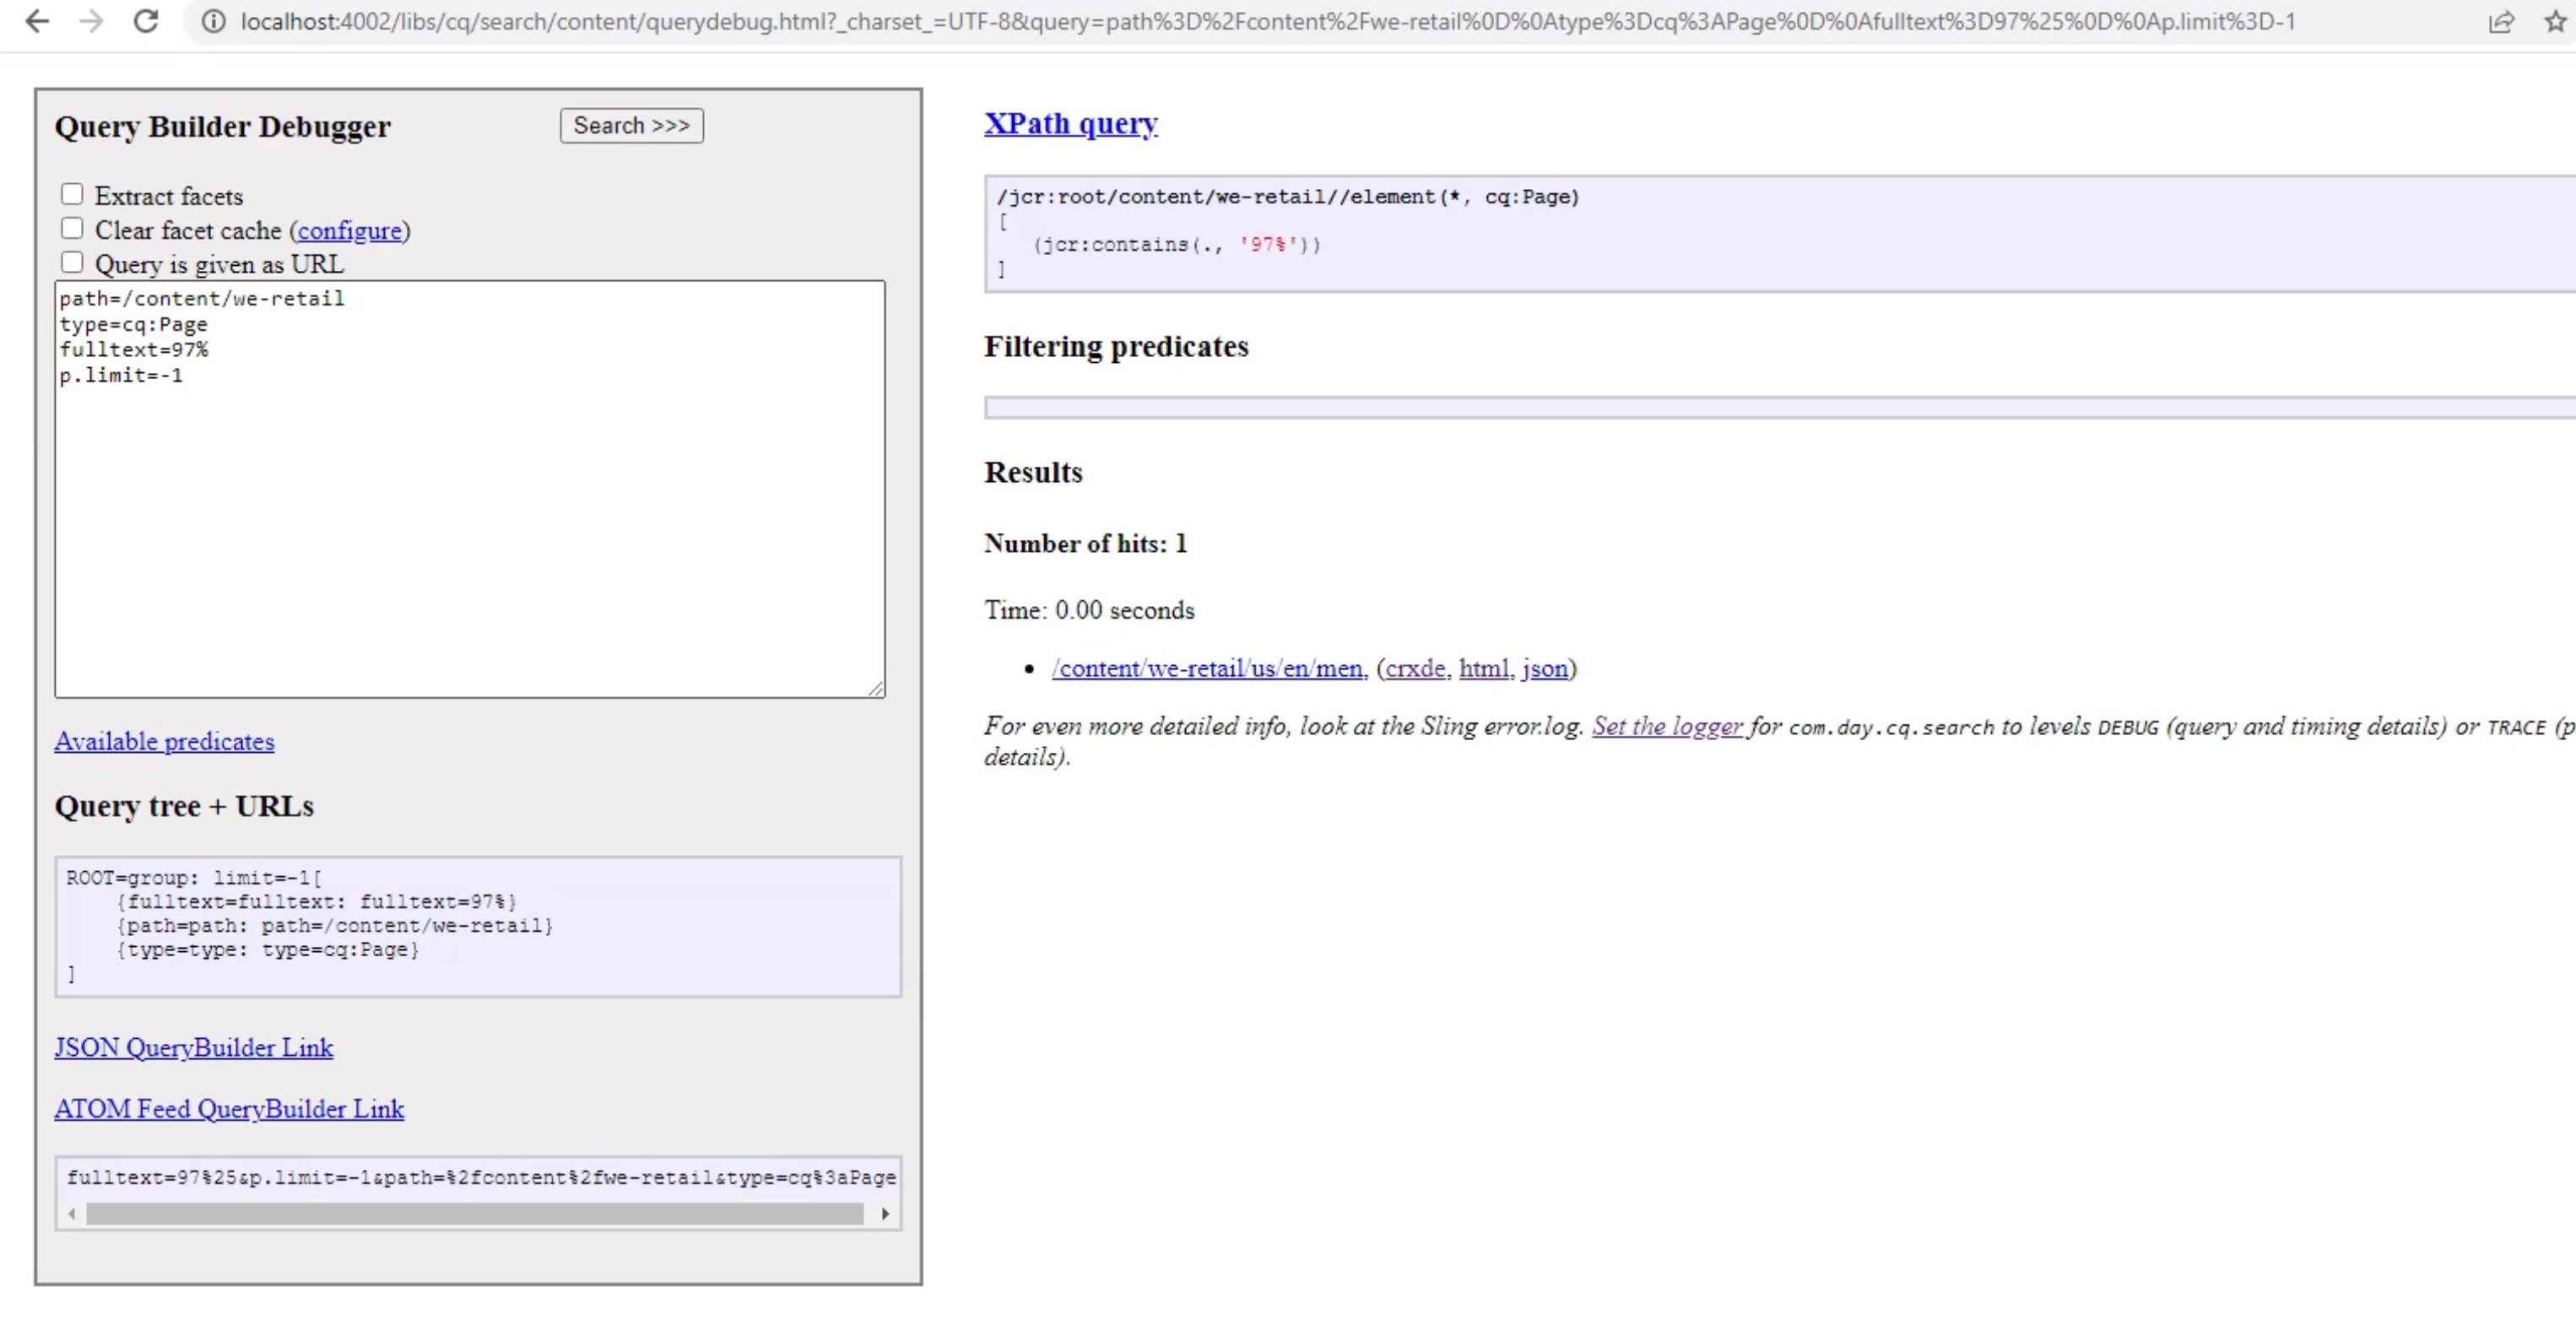Open the Available predicates link
The width and height of the screenshot is (2576, 1320).
(164, 741)
